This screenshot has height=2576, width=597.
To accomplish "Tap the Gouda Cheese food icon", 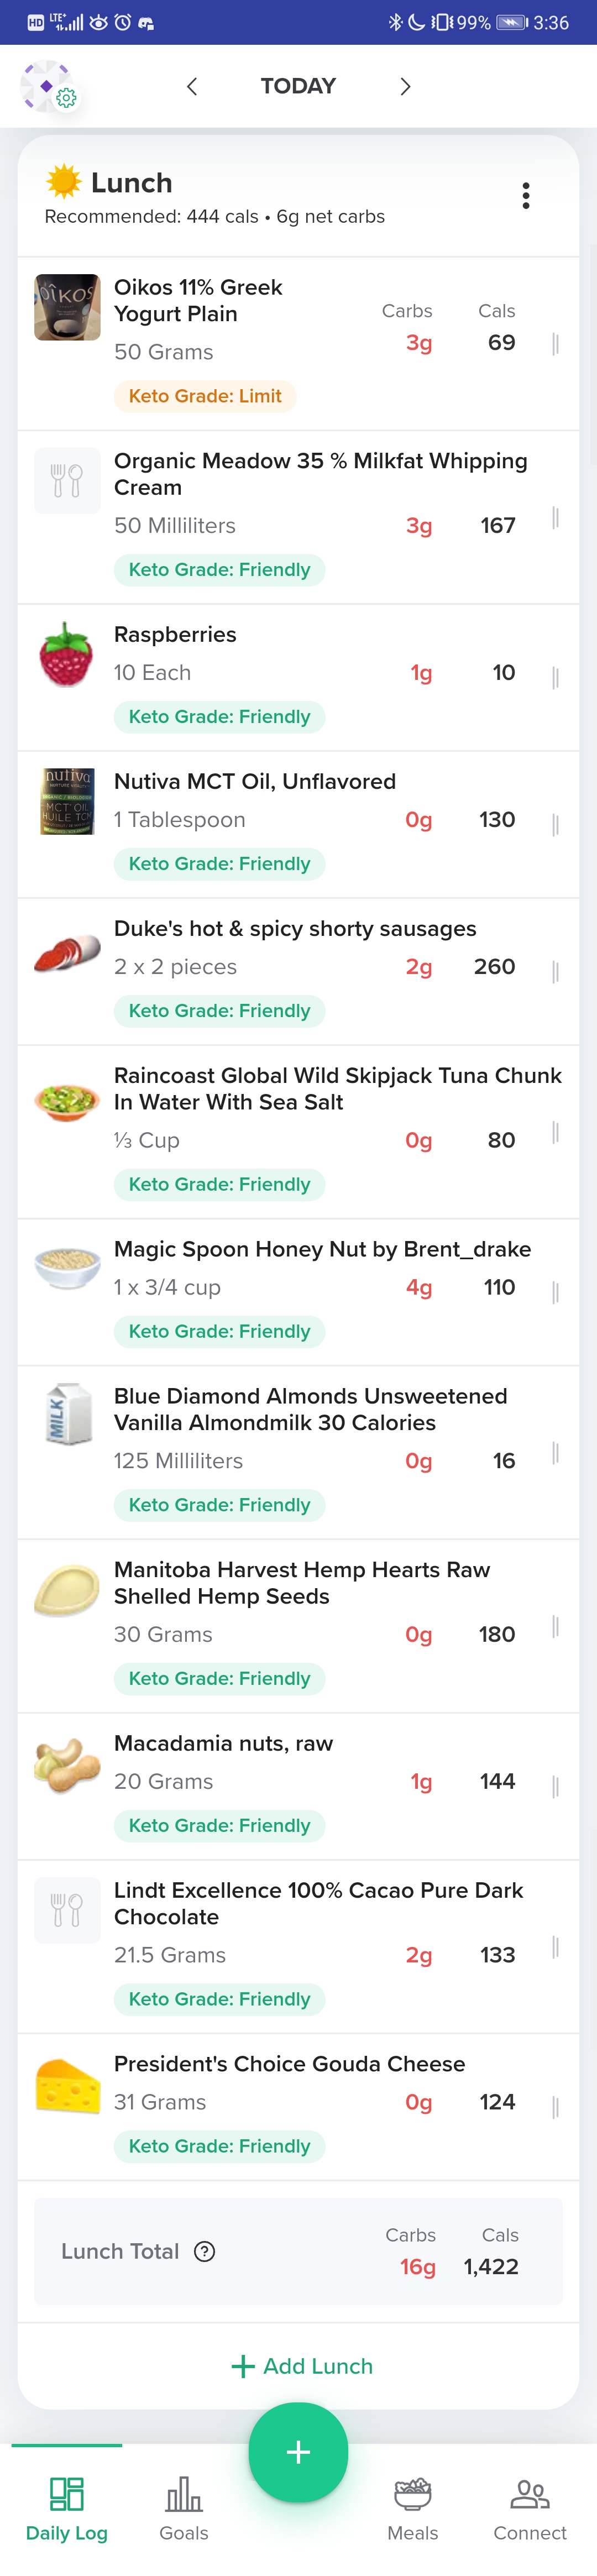I will pos(67,2085).
